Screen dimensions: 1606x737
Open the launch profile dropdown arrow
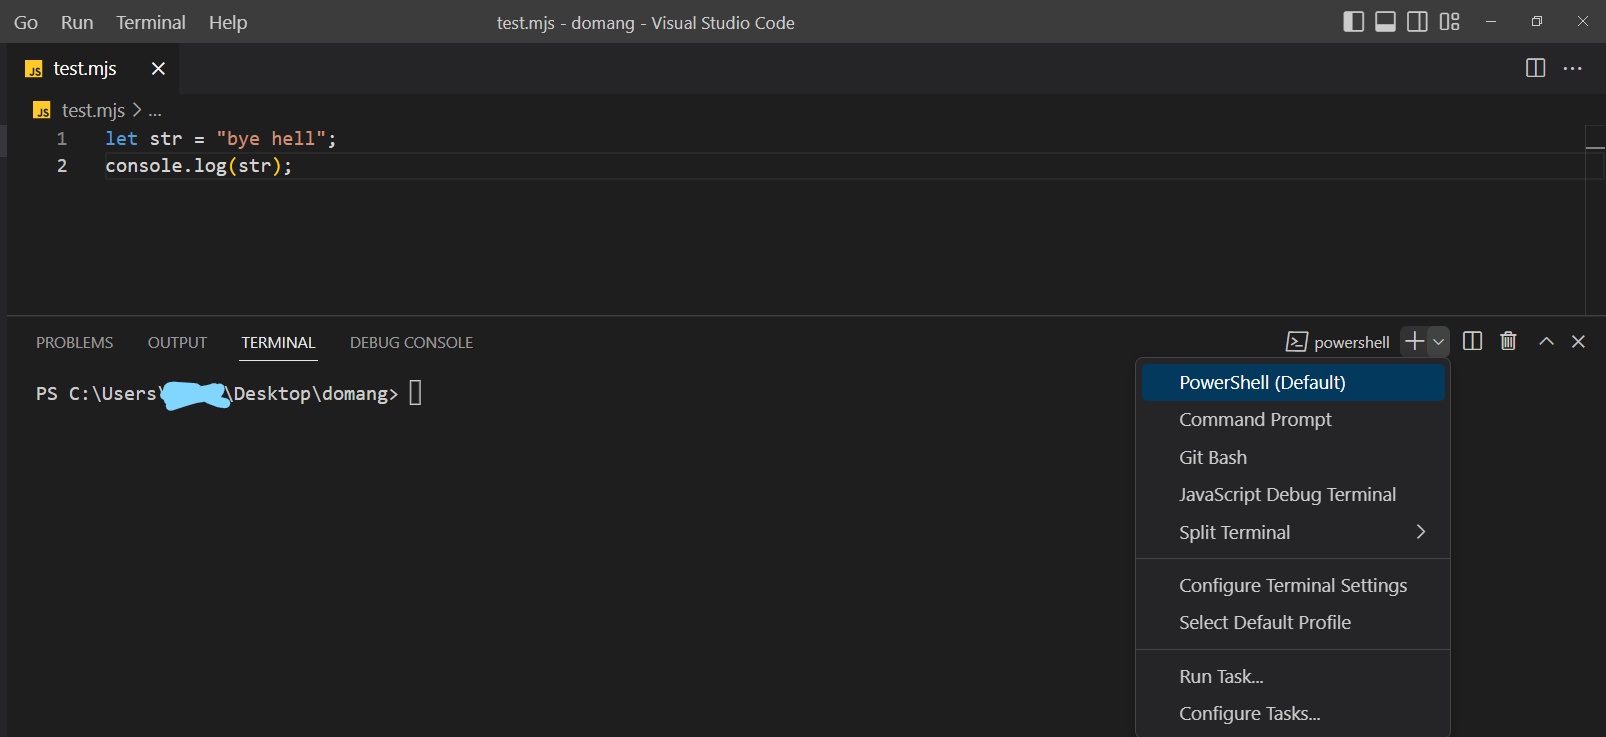1438,342
